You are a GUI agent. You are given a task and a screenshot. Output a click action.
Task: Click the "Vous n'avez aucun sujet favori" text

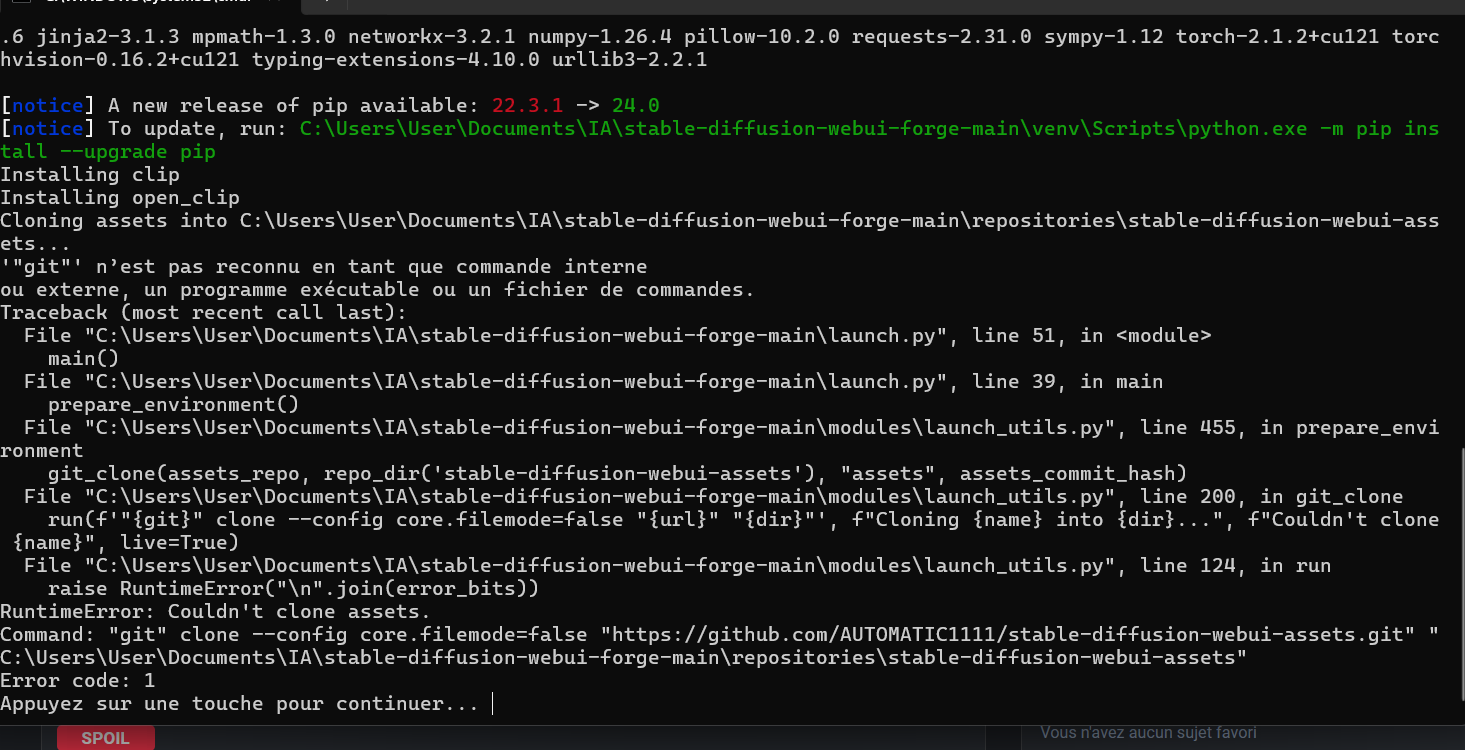tap(1148, 733)
